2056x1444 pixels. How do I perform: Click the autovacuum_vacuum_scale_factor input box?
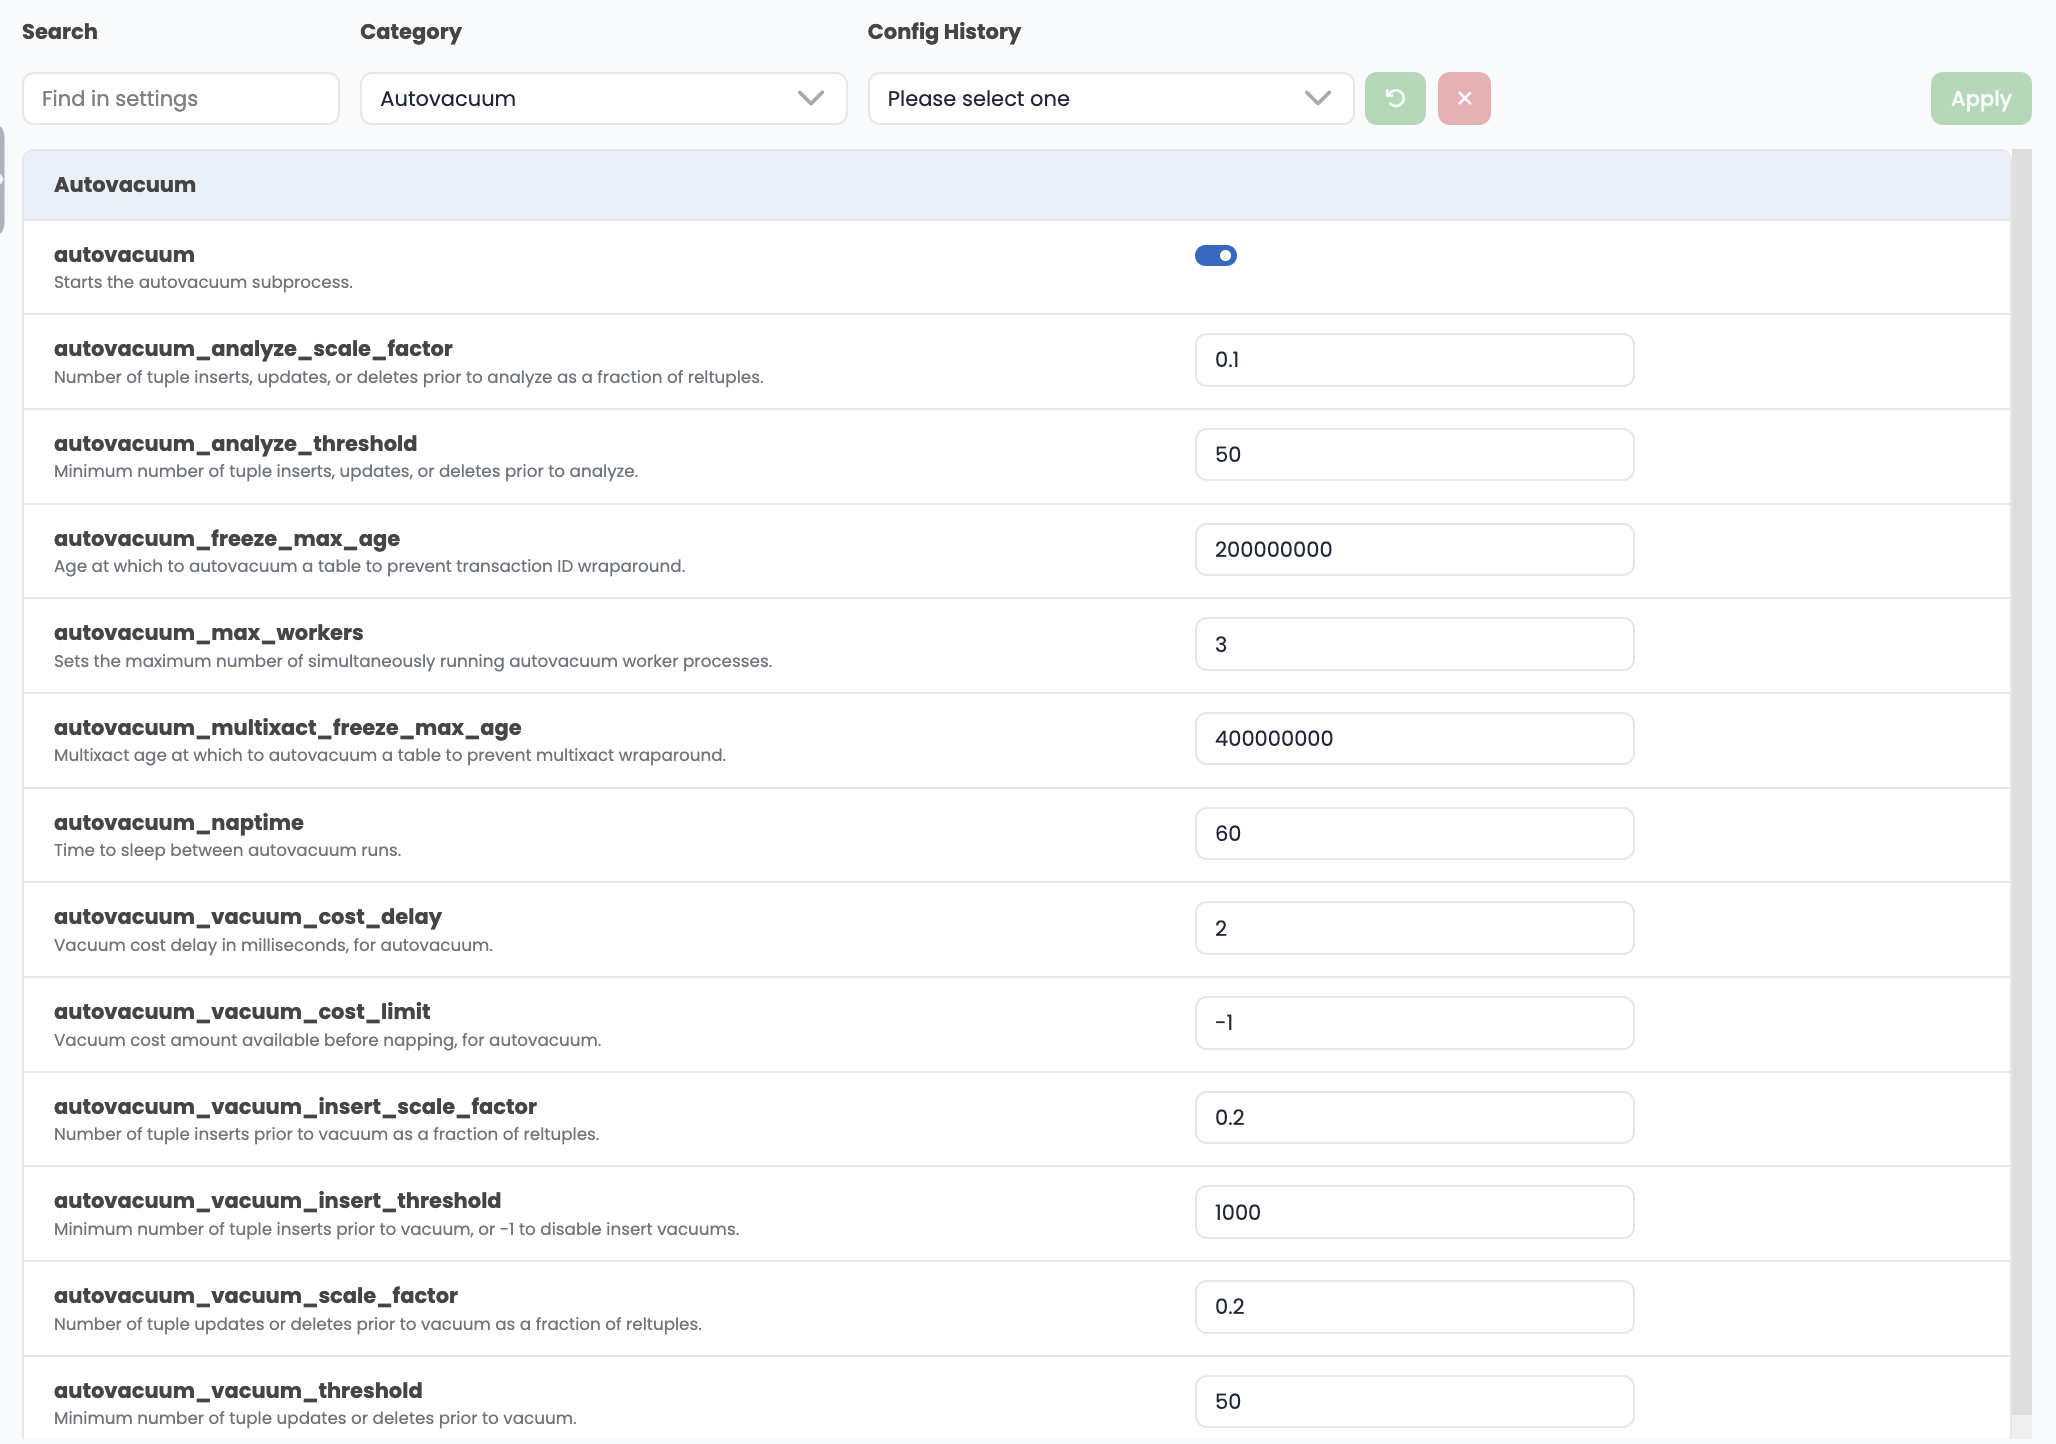1413,1306
